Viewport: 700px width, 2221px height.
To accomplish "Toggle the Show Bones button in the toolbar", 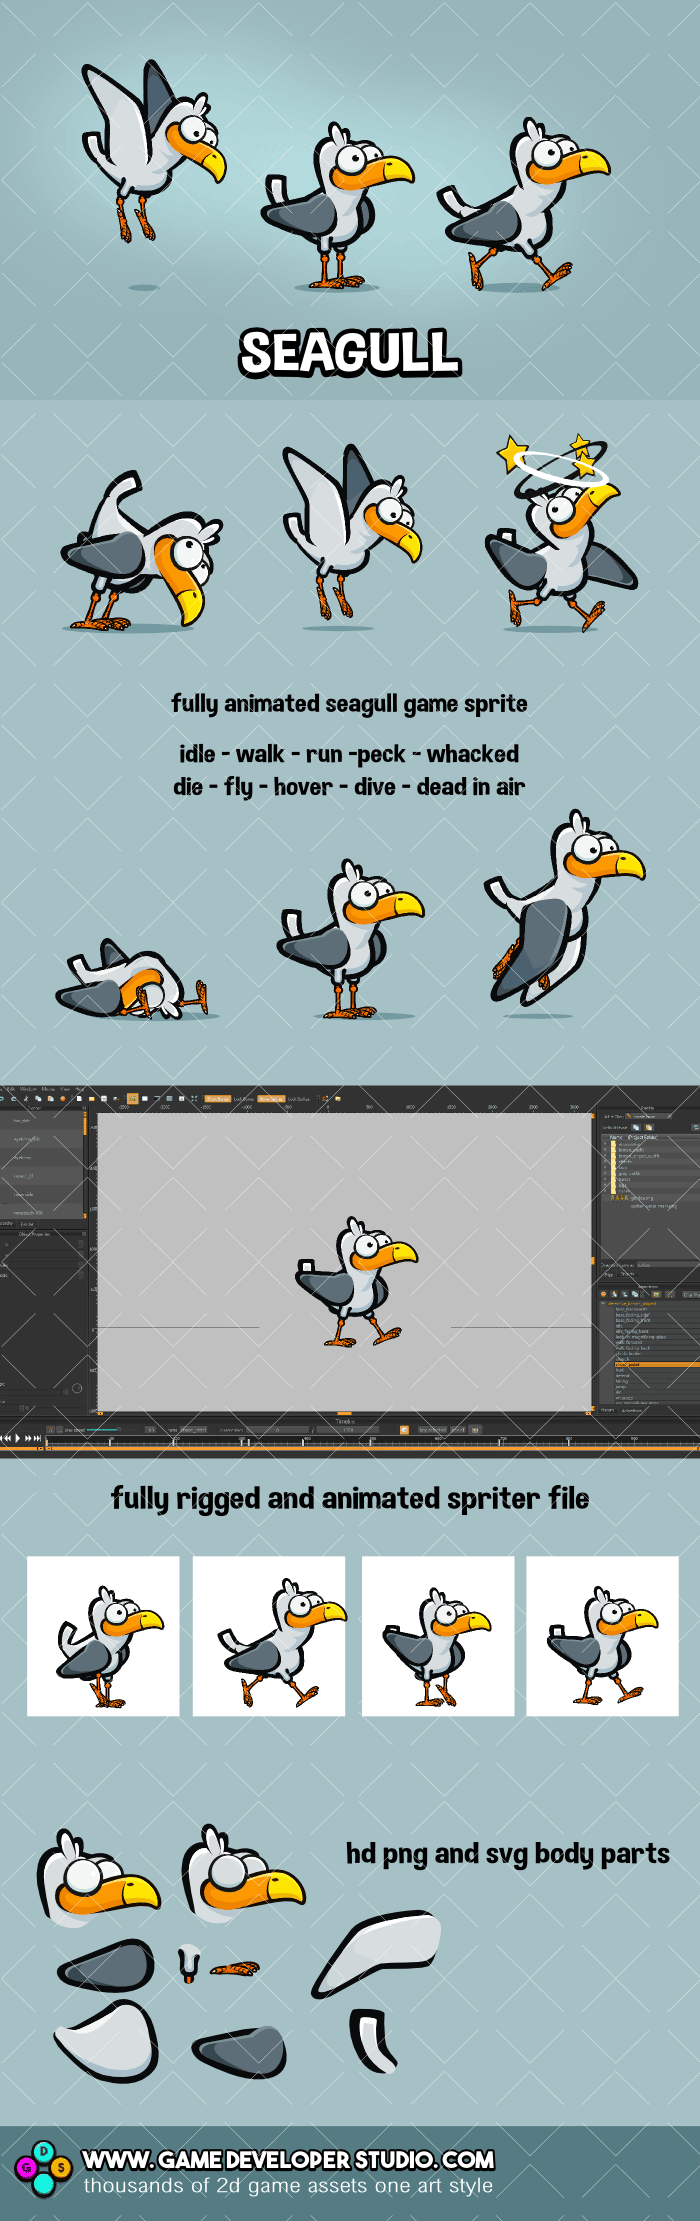I will coord(218,1098).
